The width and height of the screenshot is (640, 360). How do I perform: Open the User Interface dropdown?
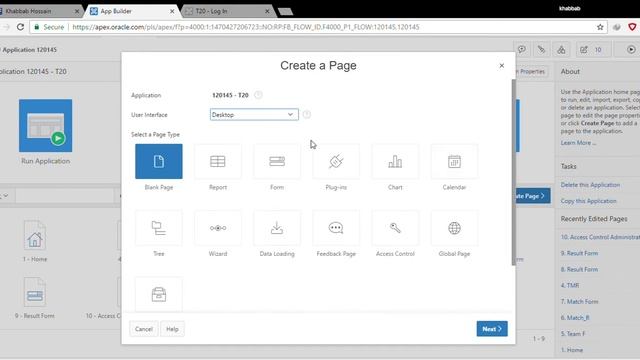[254, 115]
